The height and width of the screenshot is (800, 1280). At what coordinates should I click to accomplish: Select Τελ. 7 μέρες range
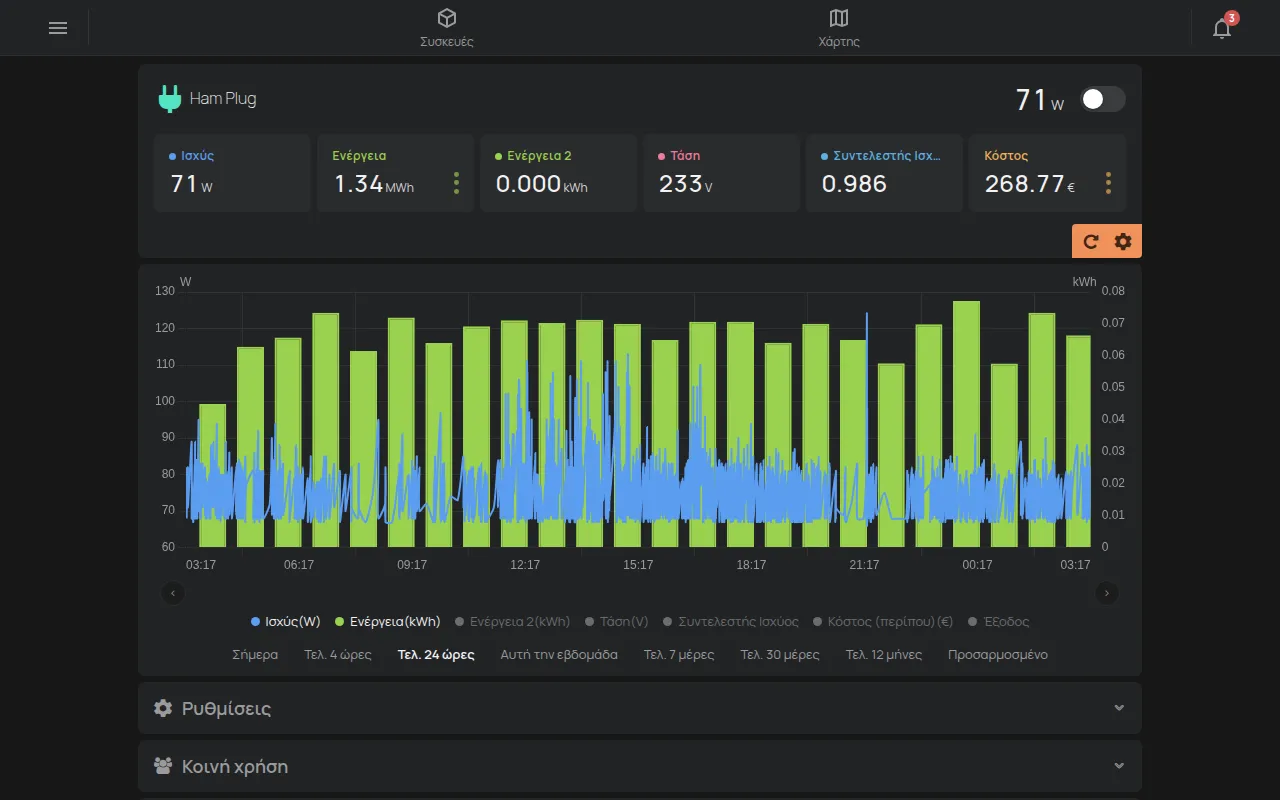[679, 655]
